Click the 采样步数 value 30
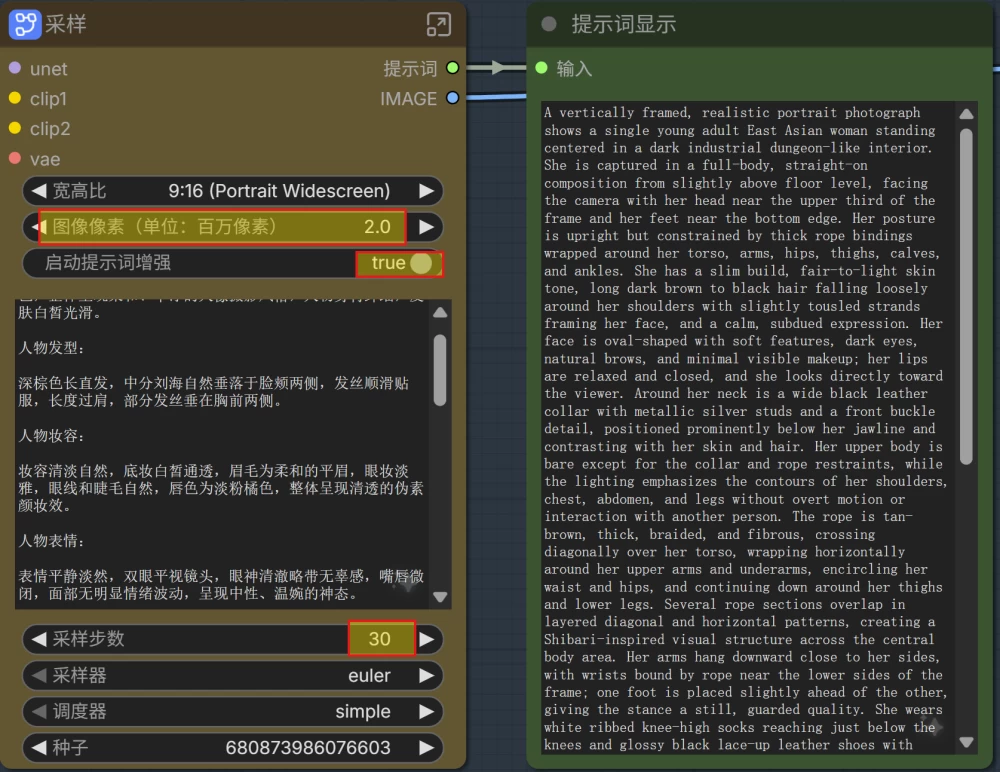The width and height of the screenshot is (1000, 772). point(381,639)
